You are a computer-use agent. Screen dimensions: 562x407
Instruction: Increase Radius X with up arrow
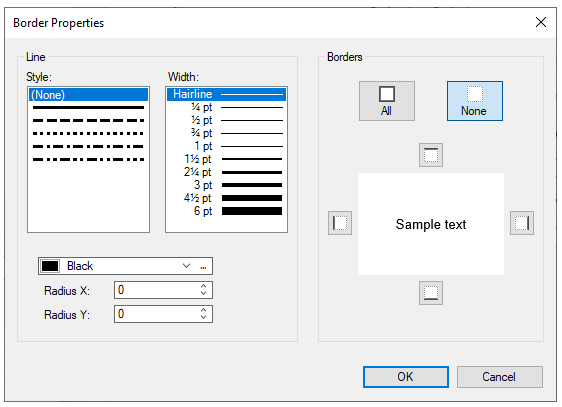pos(204,286)
